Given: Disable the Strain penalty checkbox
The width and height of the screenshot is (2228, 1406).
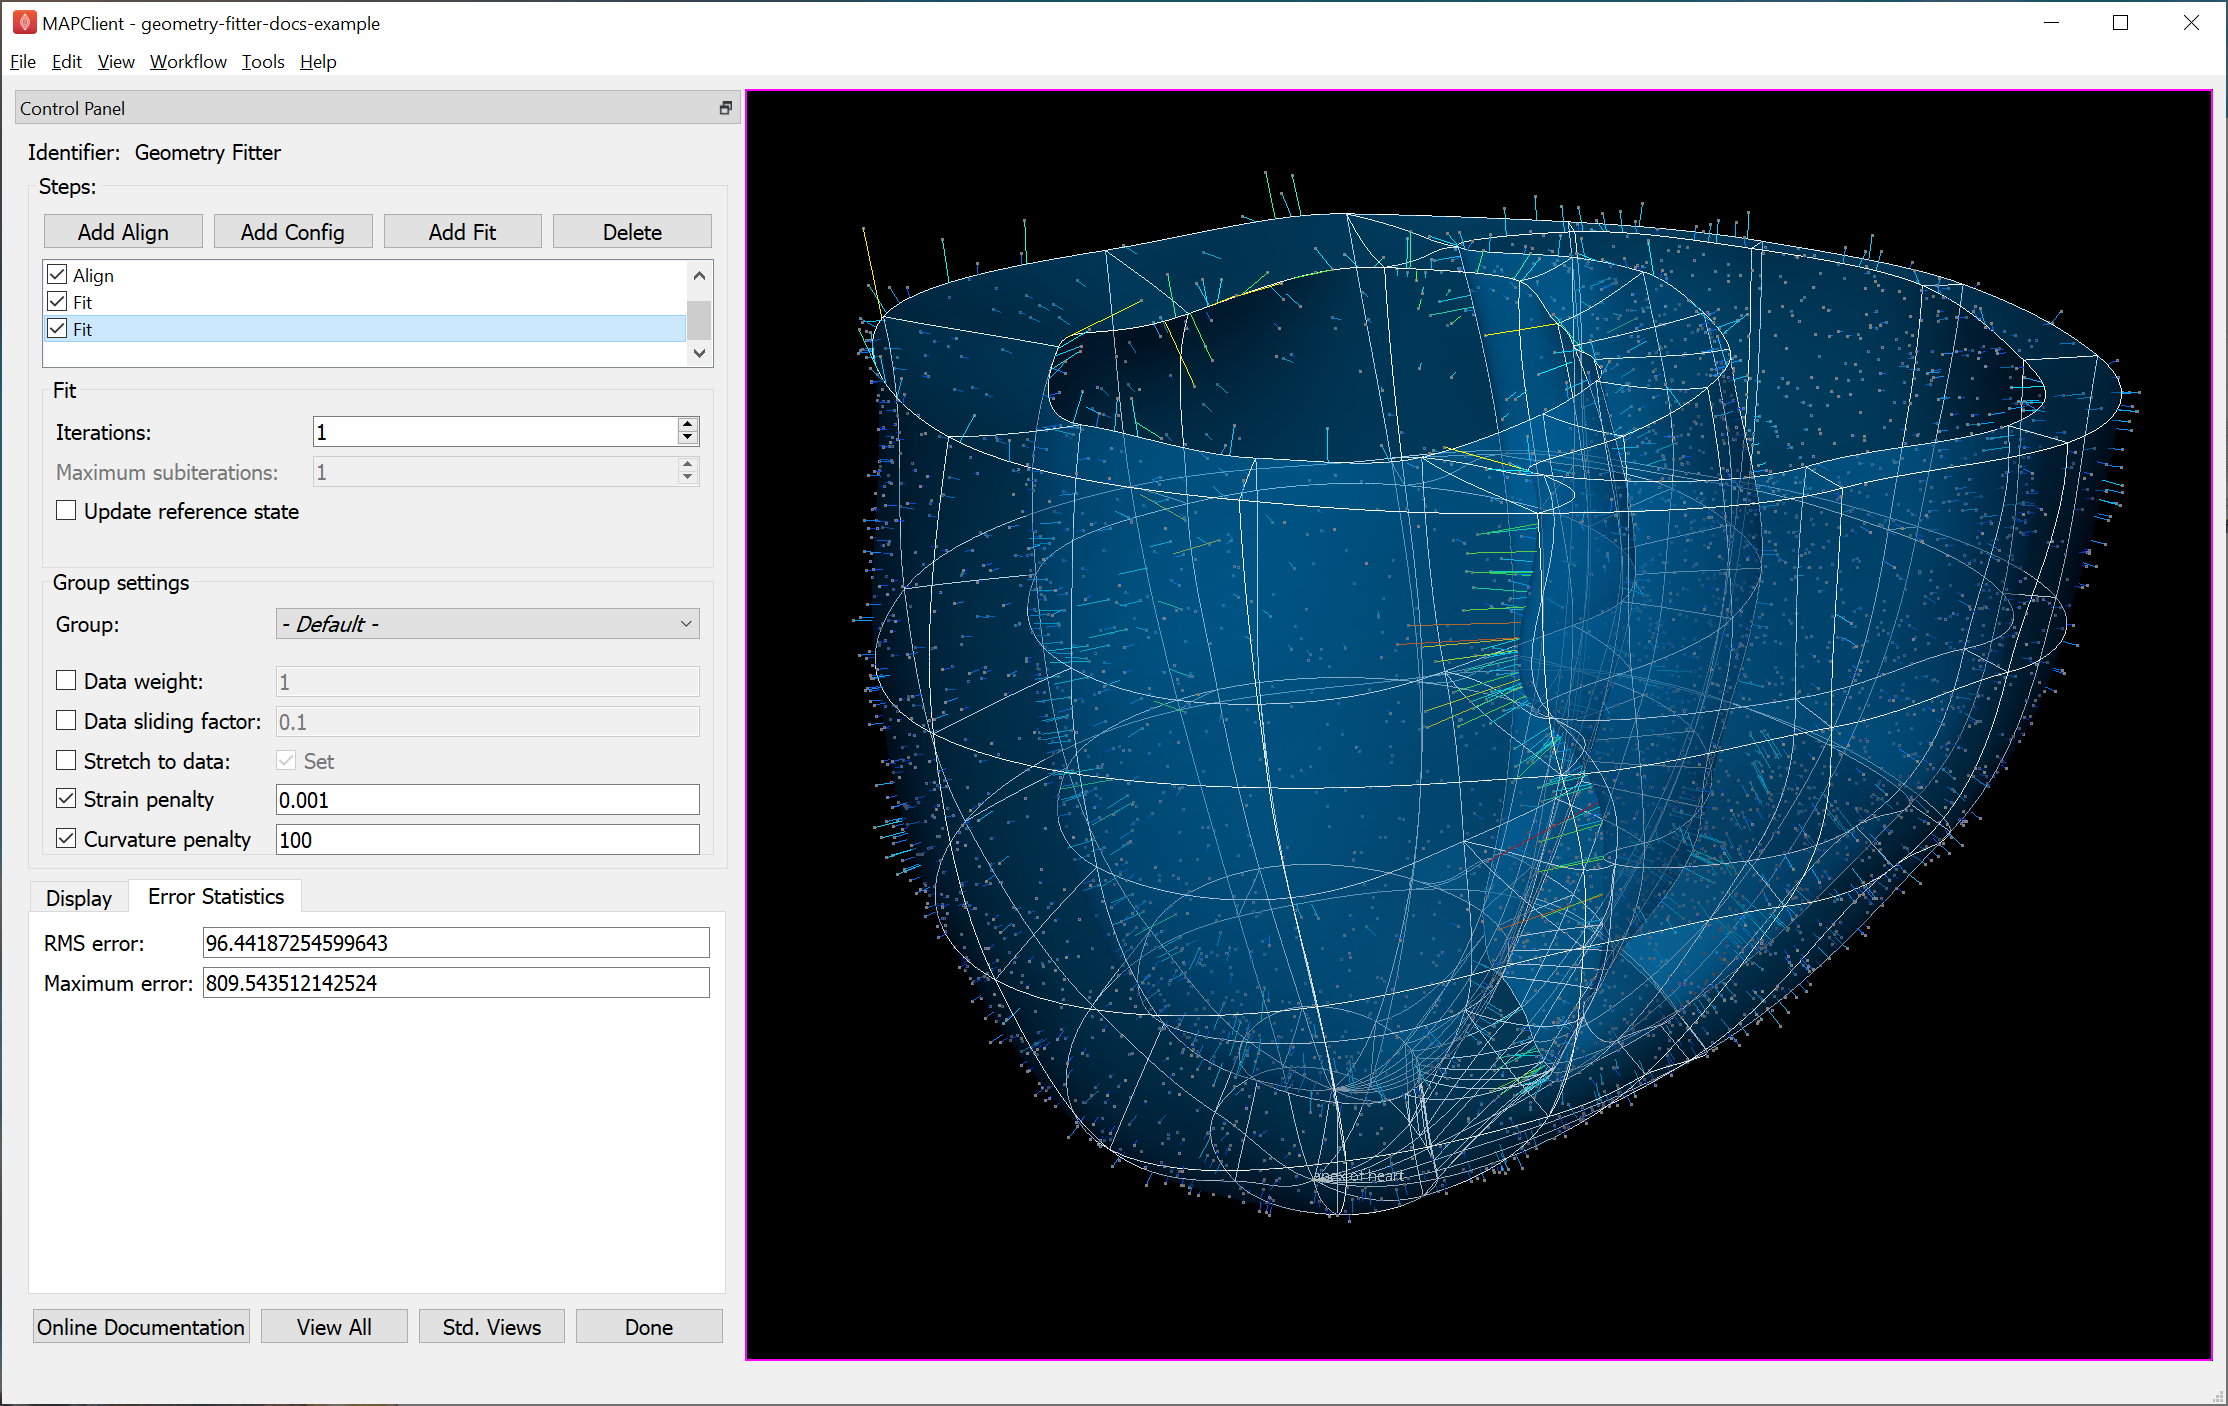Looking at the screenshot, I should pyautogui.click(x=66, y=799).
